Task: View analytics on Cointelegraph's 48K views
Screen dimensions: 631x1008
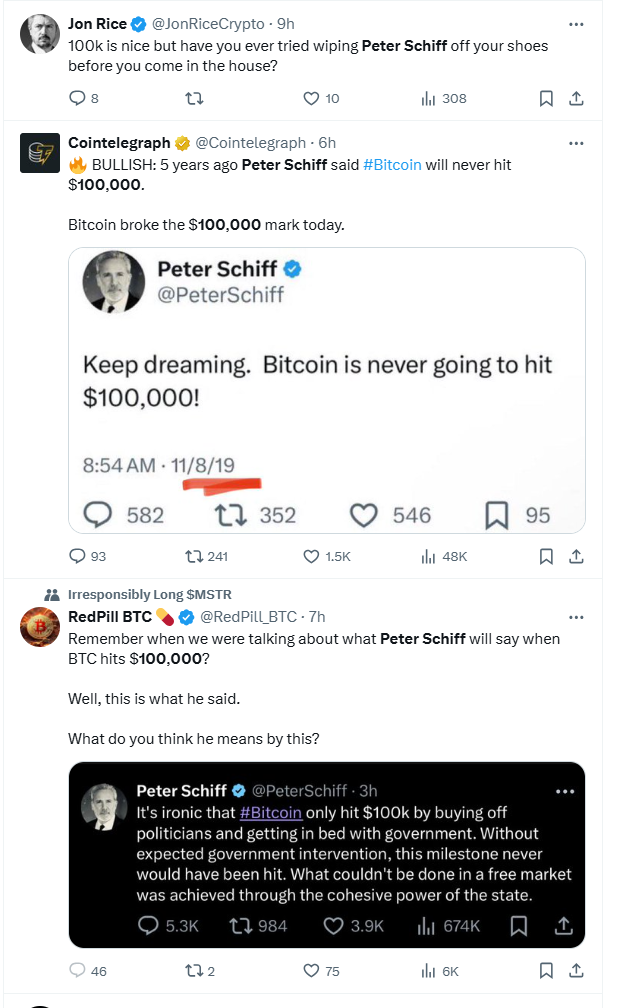Action: [x=444, y=556]
